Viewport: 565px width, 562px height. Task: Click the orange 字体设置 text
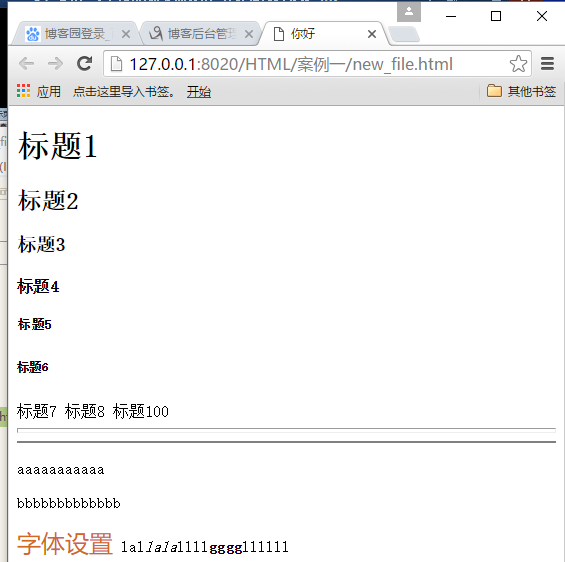(65, 544)
